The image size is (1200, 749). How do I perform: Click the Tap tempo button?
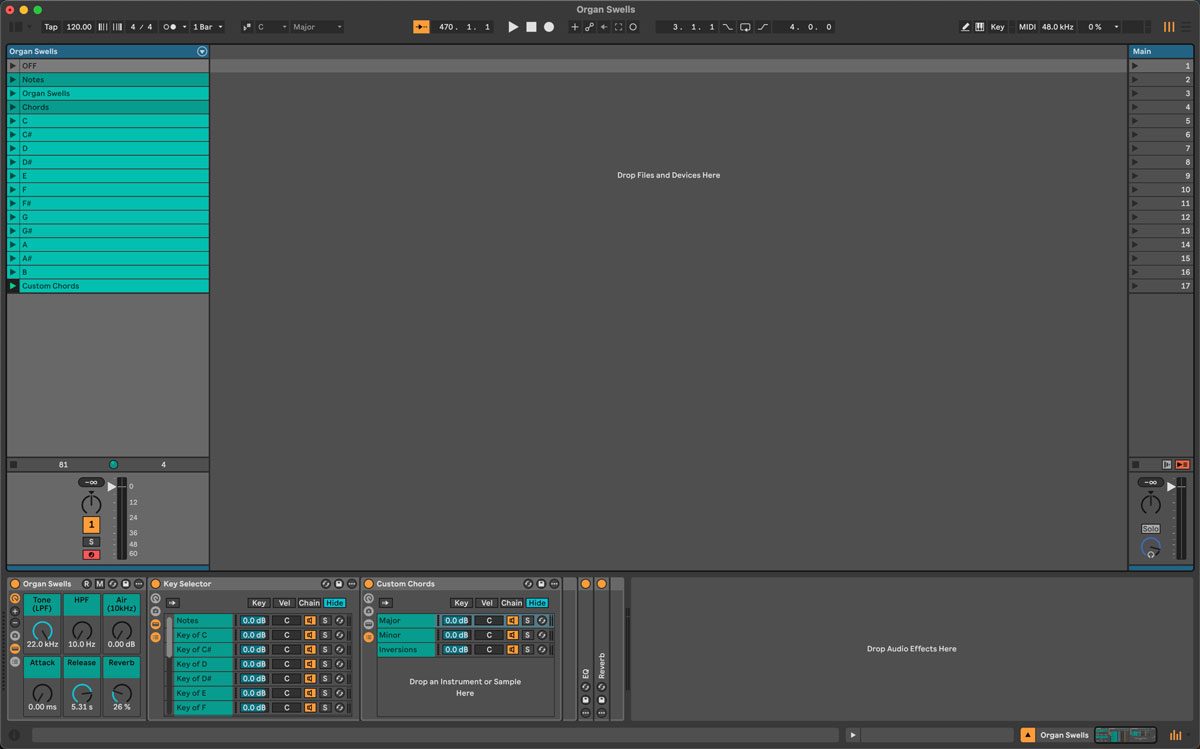[x=50, y=27]
